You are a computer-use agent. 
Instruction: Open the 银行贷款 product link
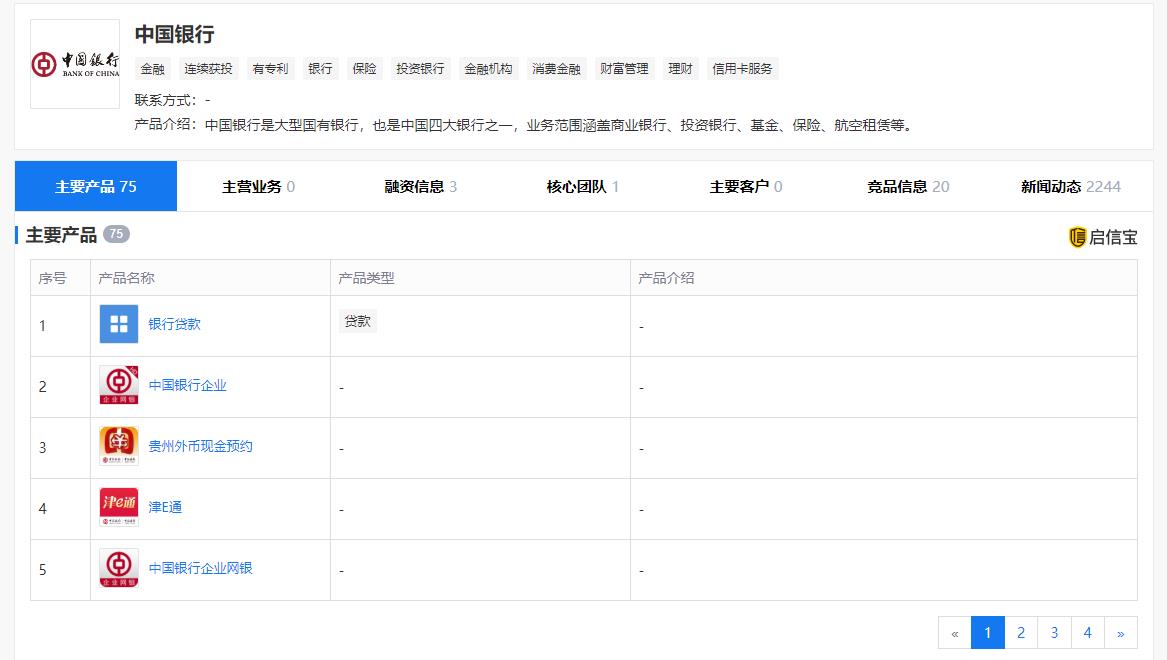tap(174, 324)
